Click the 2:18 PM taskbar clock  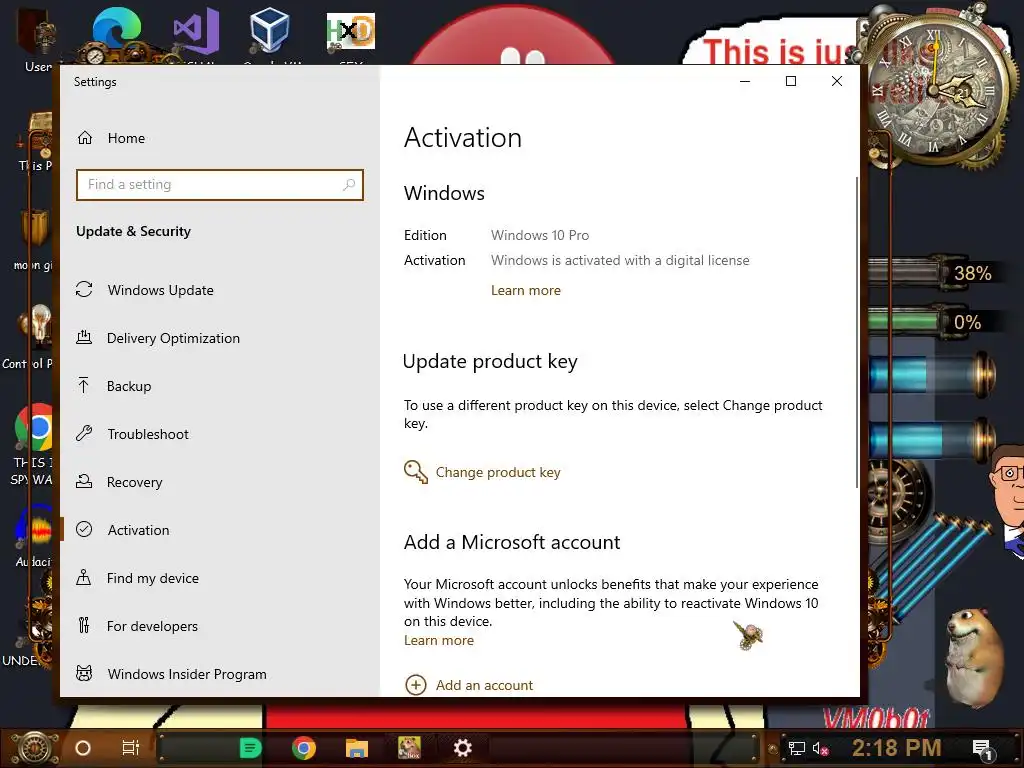(x=897, y=748)
